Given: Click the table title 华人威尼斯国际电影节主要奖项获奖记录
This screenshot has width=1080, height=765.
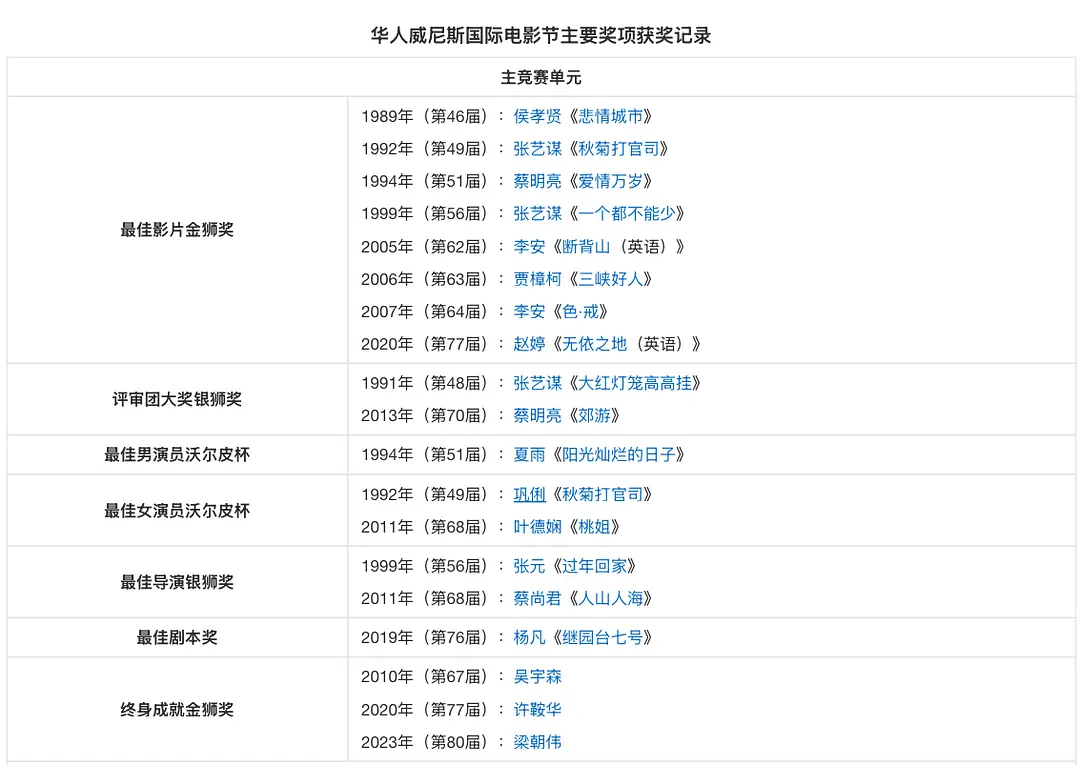Looking at the screenshot, I should 541,35.
